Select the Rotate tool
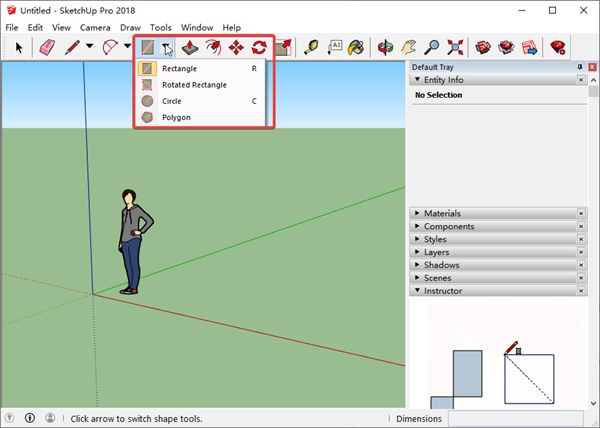Image resolution: width=600 pixels, height=428 pixels. coord(259,47)
